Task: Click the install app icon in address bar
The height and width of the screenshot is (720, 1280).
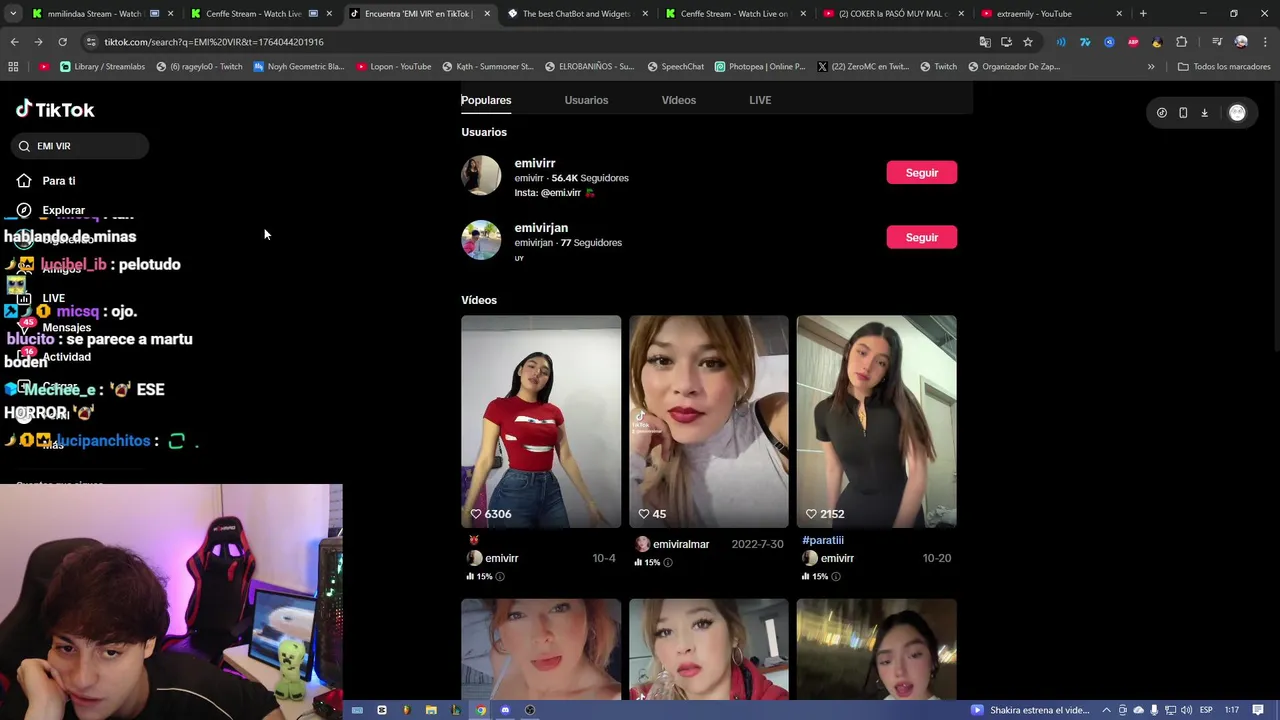Action: pos(1006,42)
